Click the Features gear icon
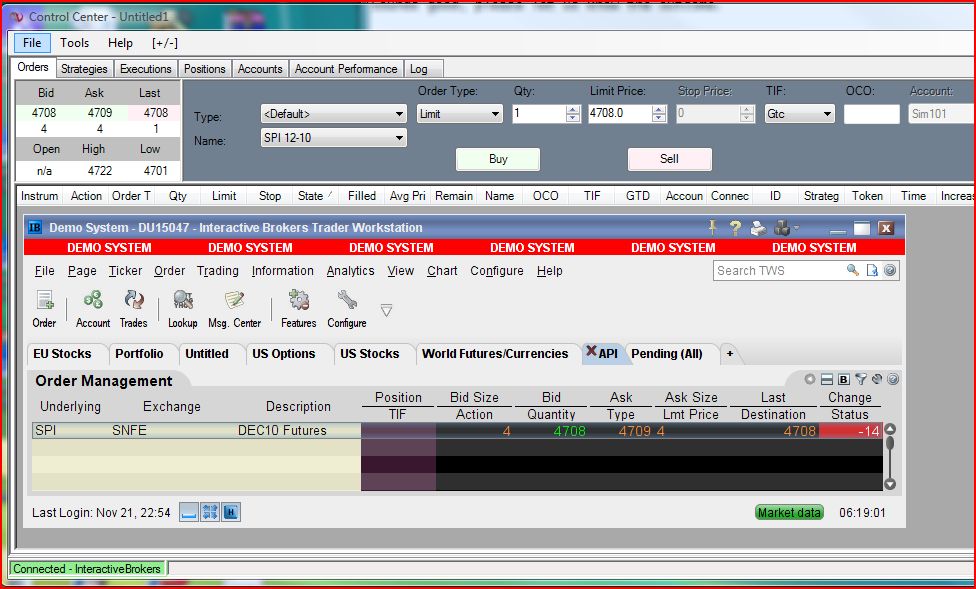The image size is (976, 589). [x=299, y=301]
